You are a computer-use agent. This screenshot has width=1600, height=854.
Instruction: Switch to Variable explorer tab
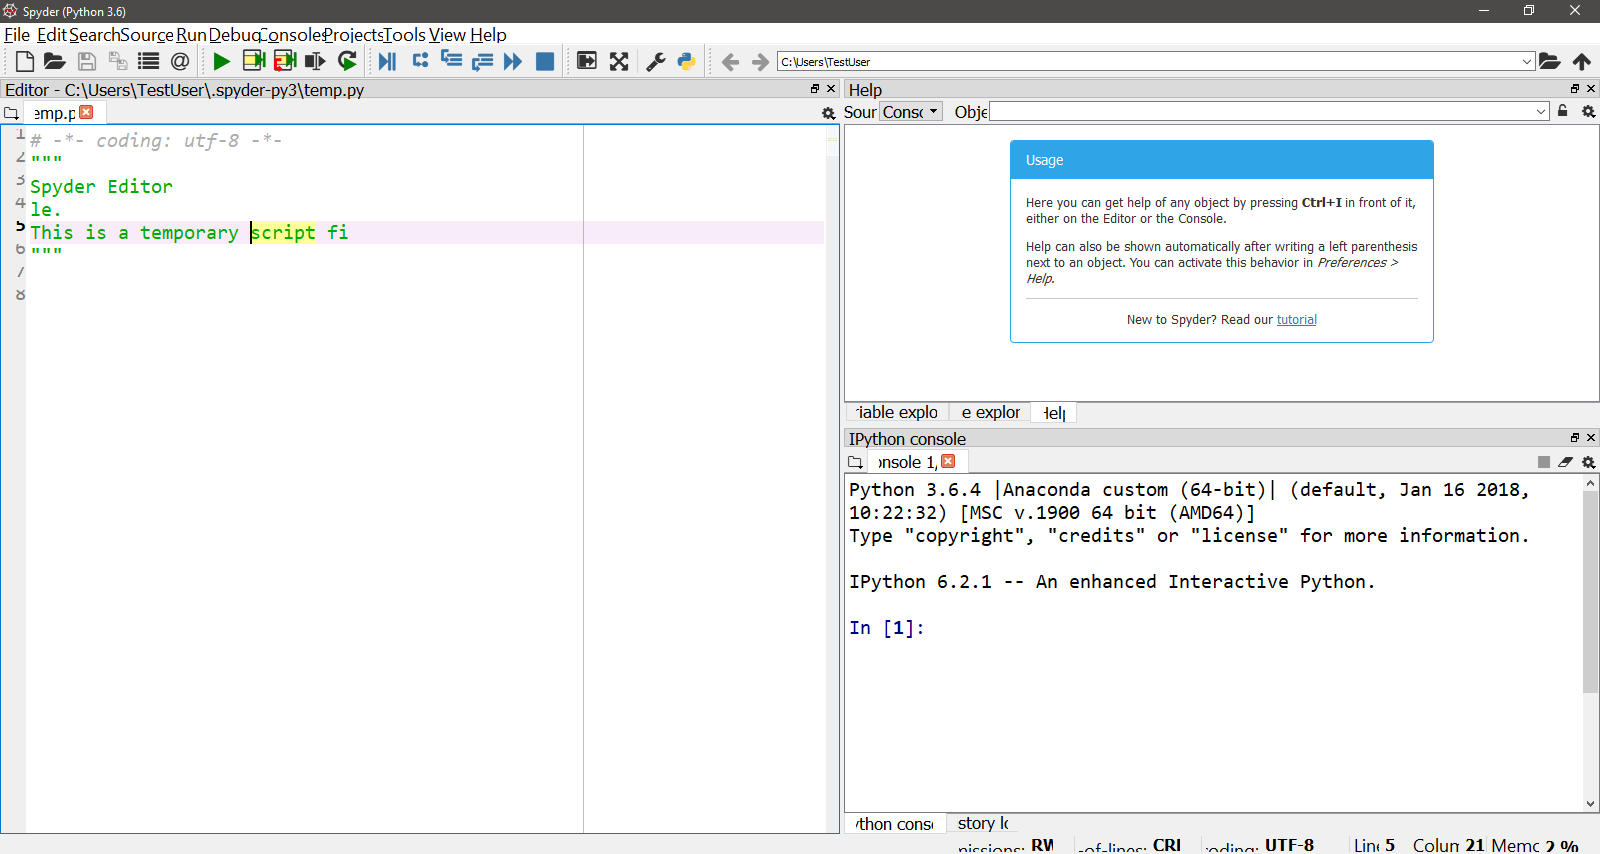[897, 413]
